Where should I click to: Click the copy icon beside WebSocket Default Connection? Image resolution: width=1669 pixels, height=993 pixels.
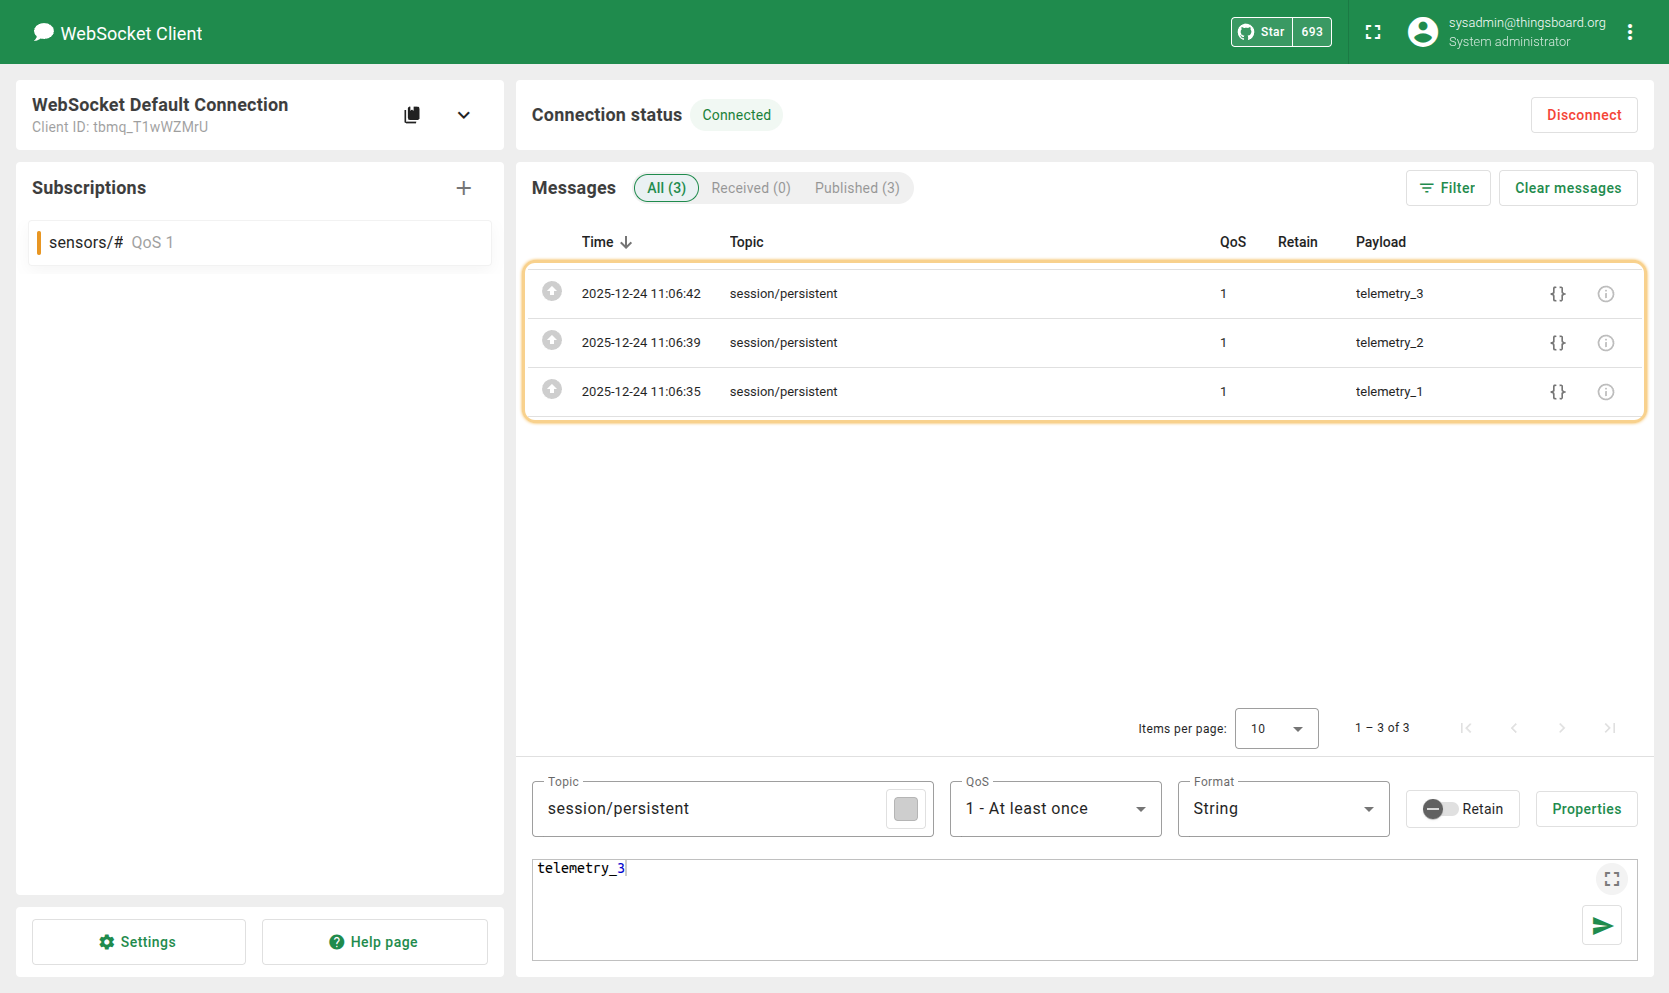(x=412, y=115)
